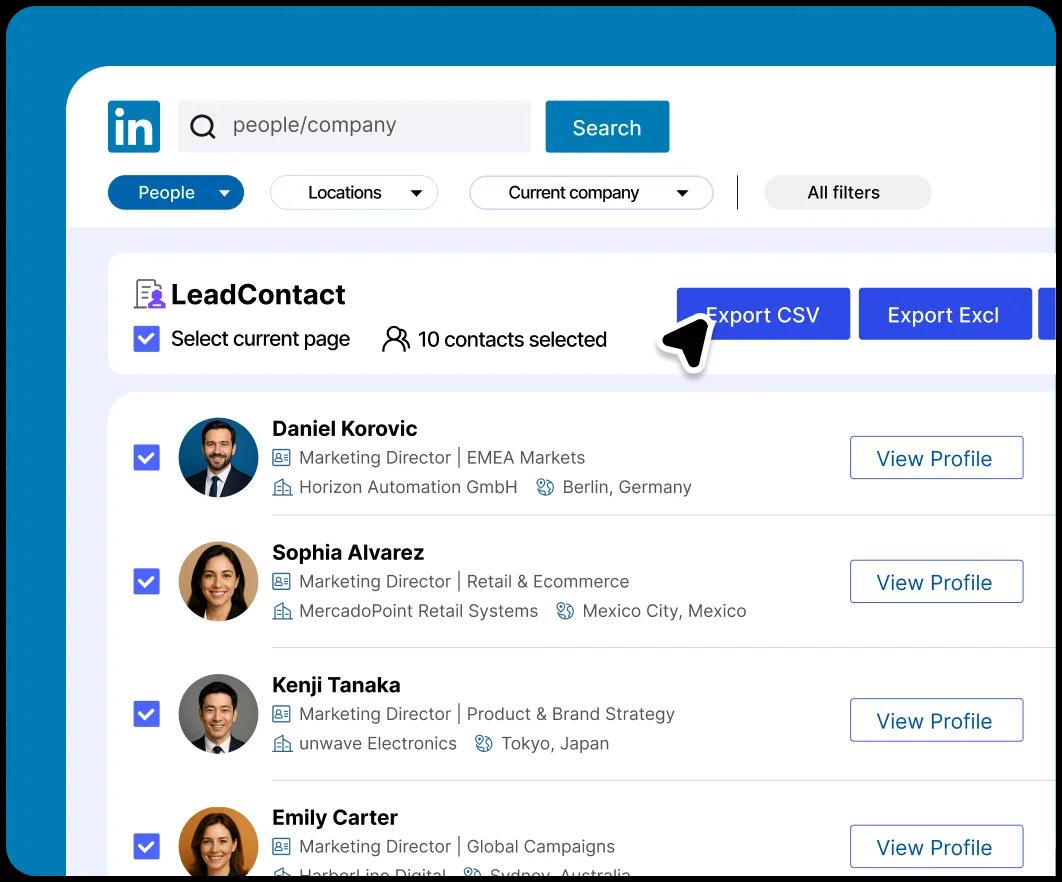This screenshot has height=882, width=1062.
Task: Click 'Horizon Automation GmbH' company text
Action: tap(408, 487)
